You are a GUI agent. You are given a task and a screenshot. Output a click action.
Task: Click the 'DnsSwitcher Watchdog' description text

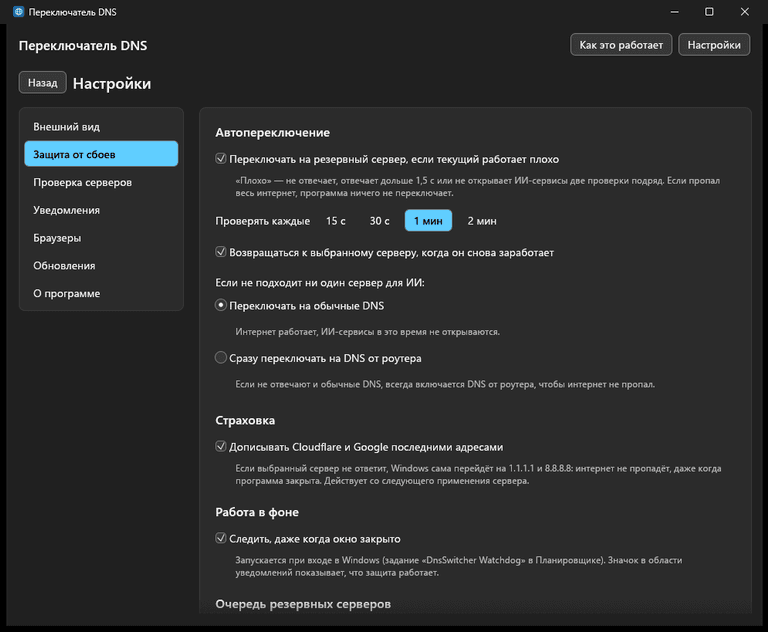click(x=458, y=566)
